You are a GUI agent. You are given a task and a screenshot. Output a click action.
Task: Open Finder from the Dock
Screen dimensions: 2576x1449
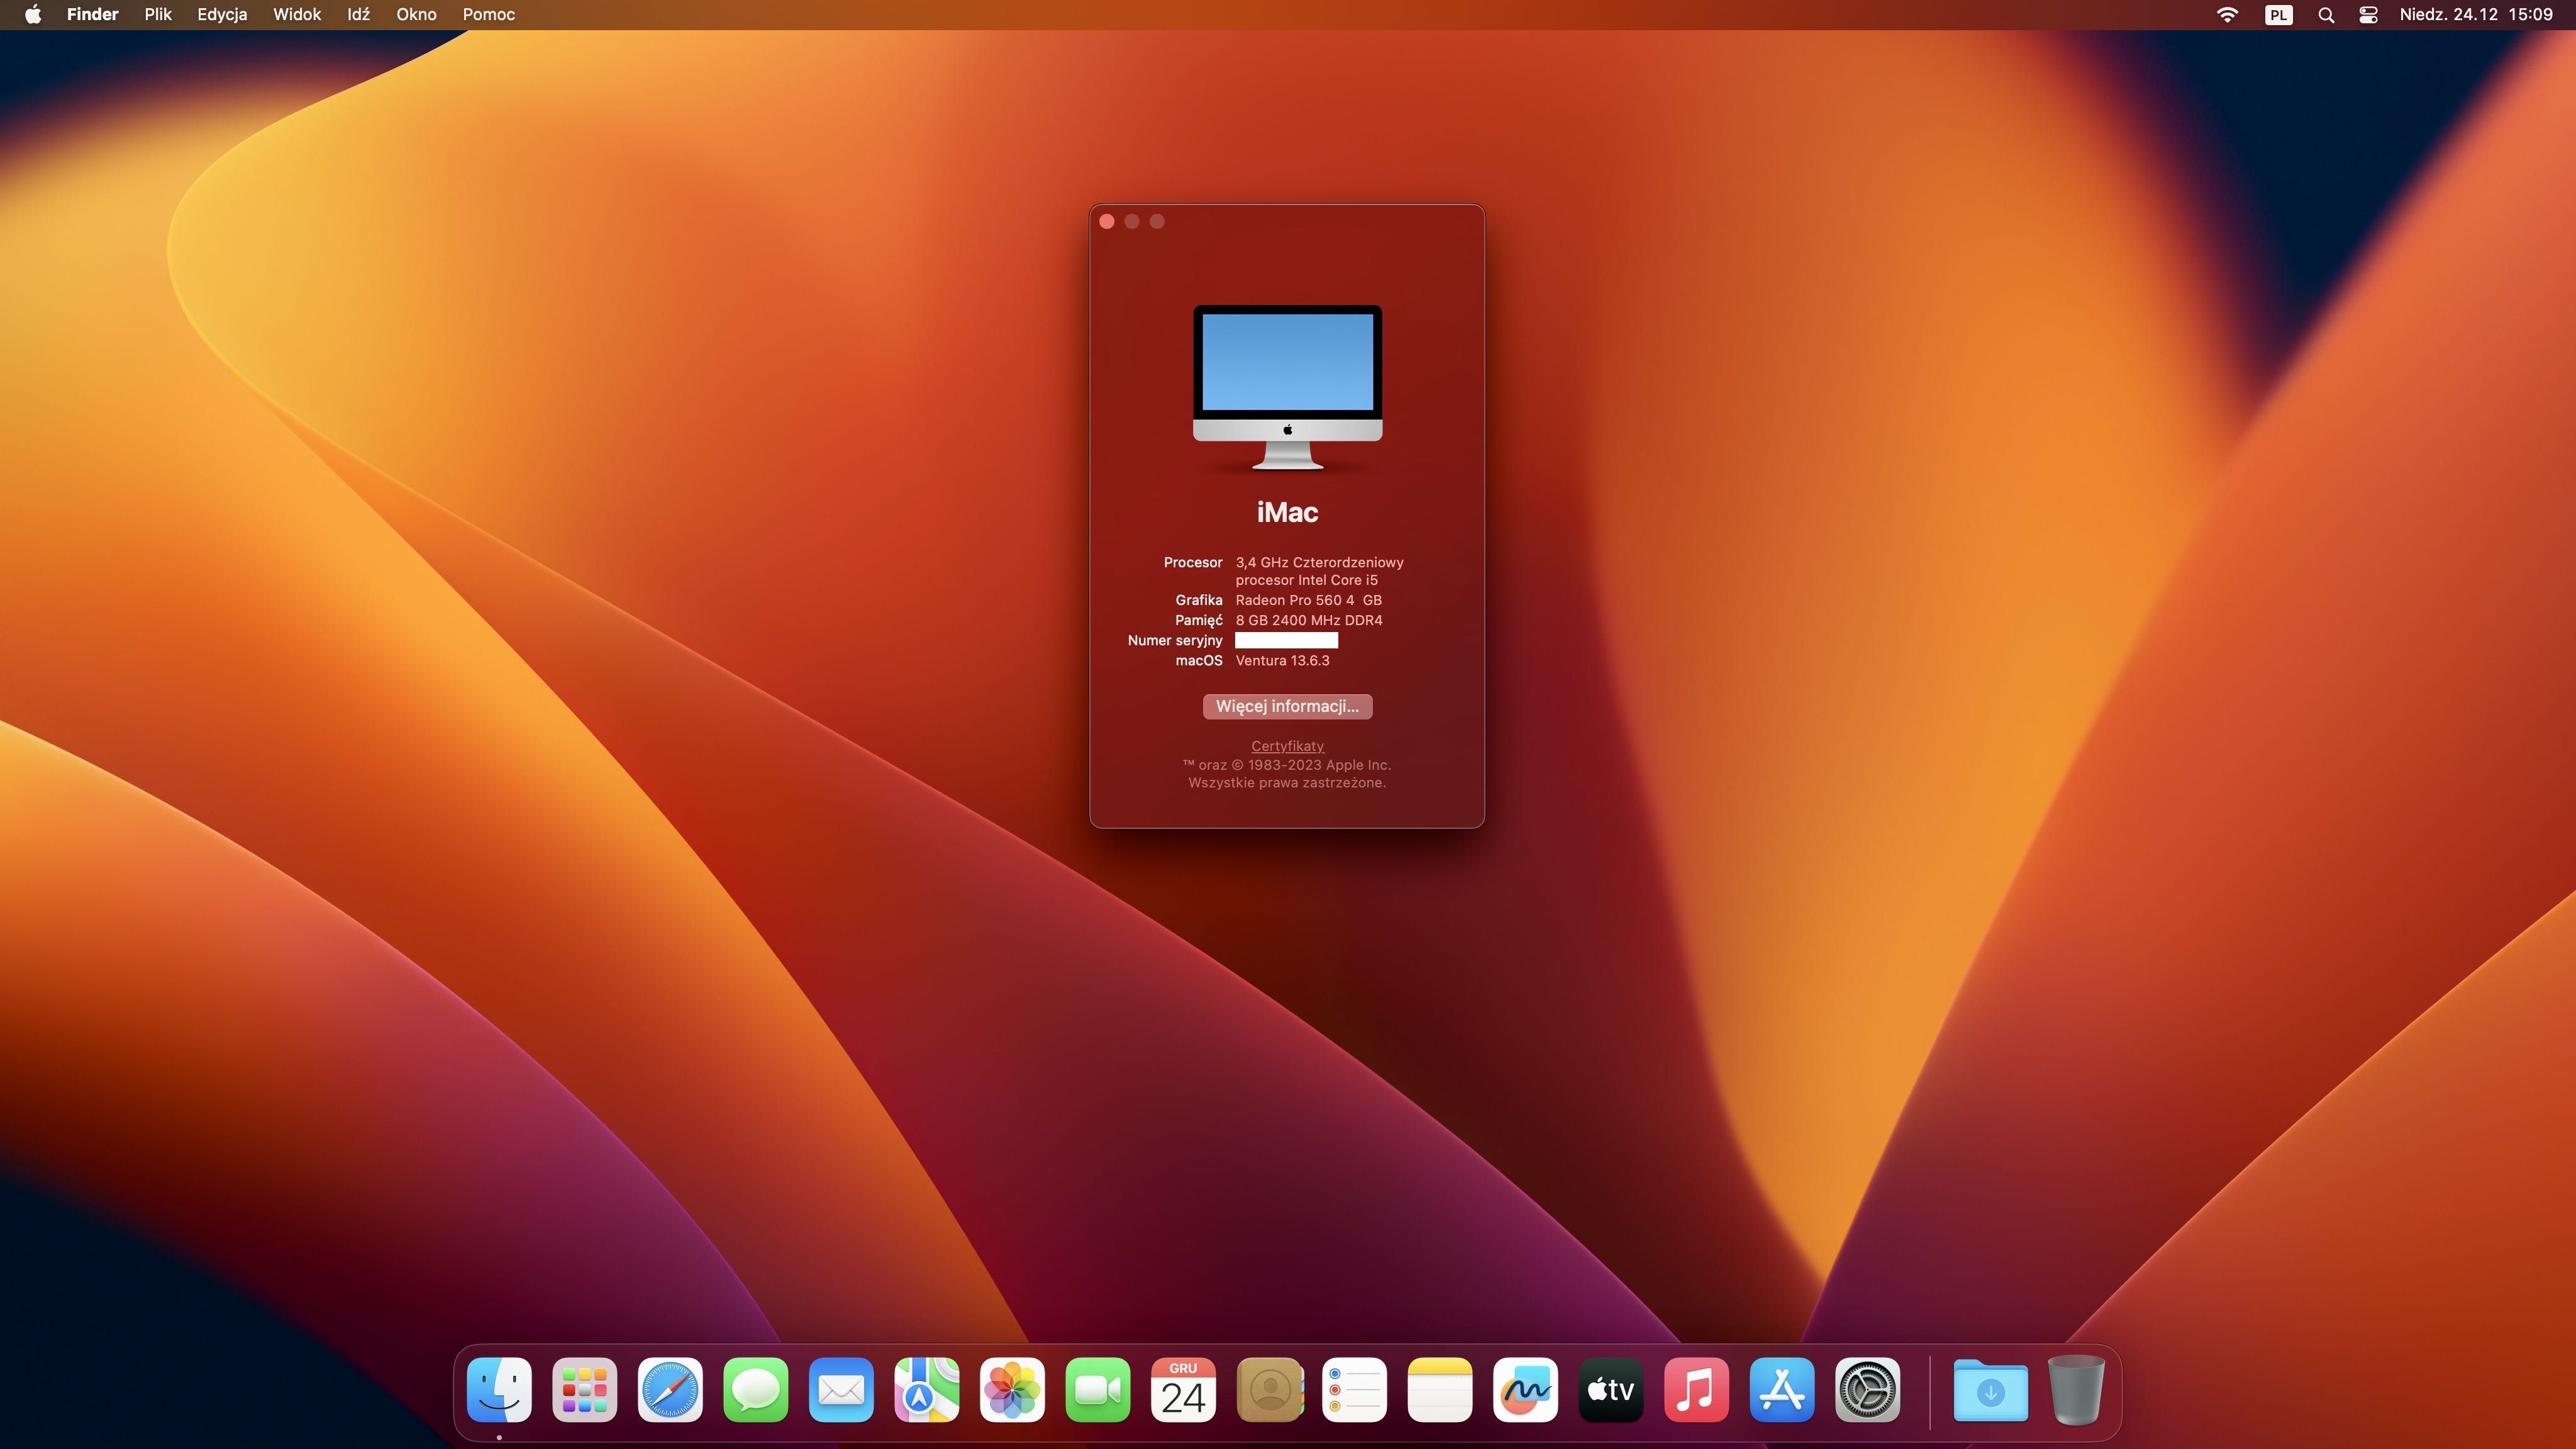pos(499,1389)
